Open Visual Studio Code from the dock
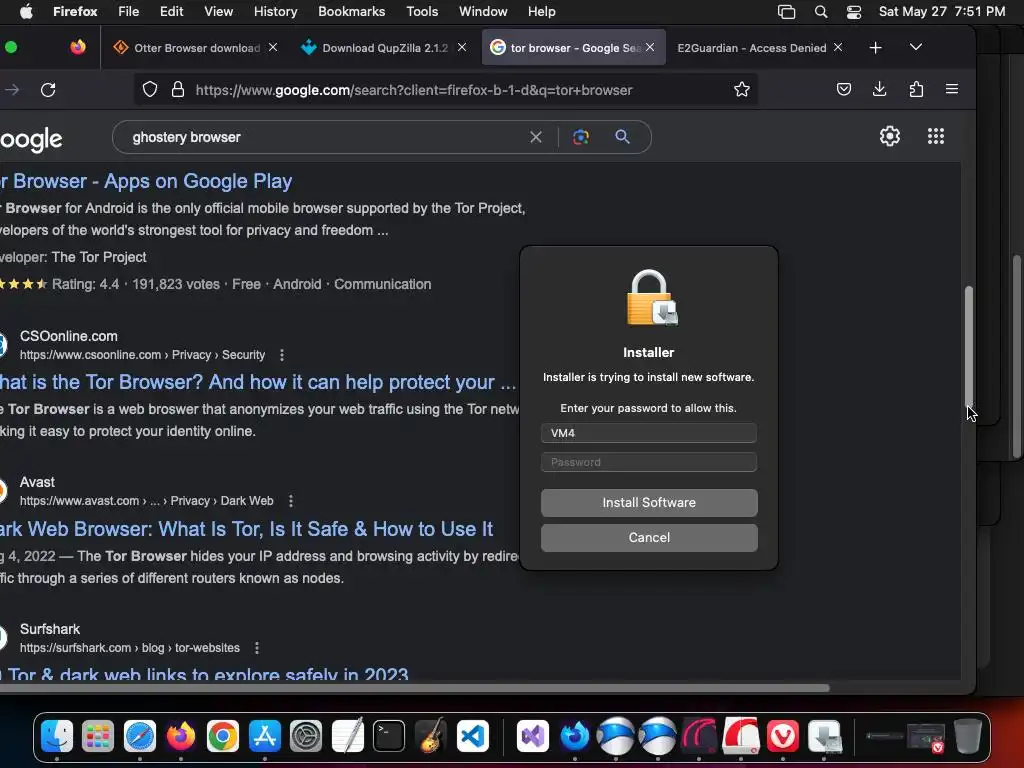Image resolution: width=1024 pixels, height=768 pixels. coord(473,737)
